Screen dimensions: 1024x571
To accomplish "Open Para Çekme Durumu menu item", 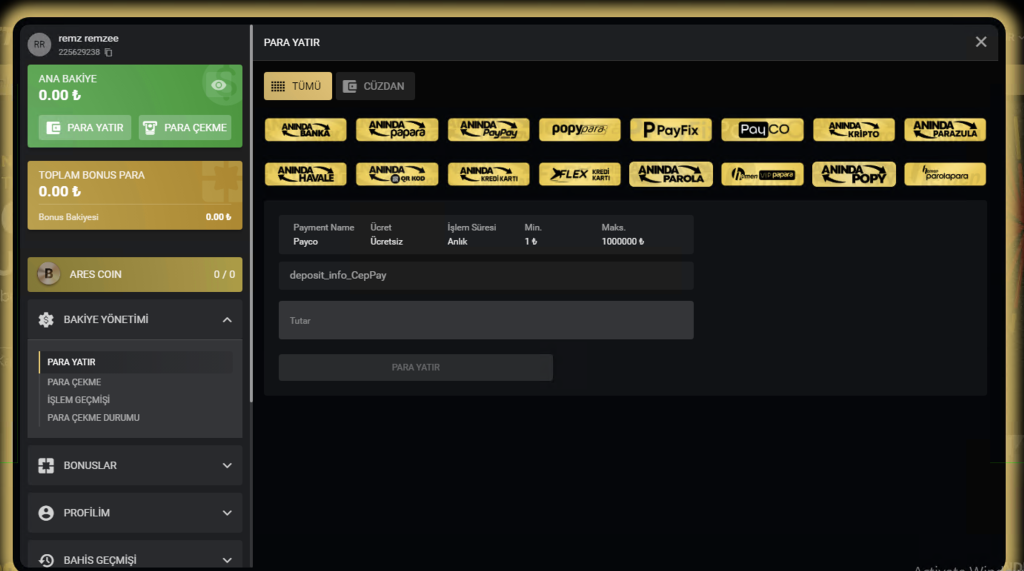I will pos(93,417).
